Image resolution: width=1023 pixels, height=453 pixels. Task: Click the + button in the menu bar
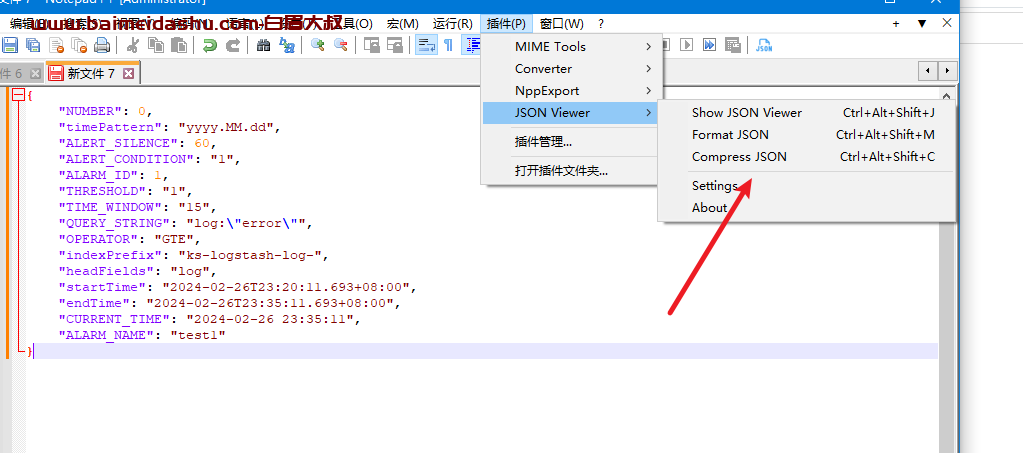click(x=896, y=23)
